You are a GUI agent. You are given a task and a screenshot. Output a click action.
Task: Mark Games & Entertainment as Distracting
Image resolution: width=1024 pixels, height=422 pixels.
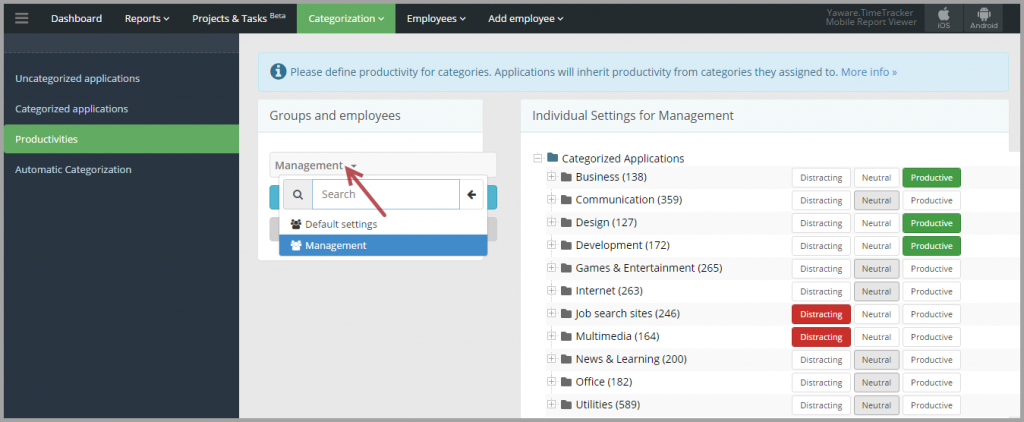pos(821,268)
